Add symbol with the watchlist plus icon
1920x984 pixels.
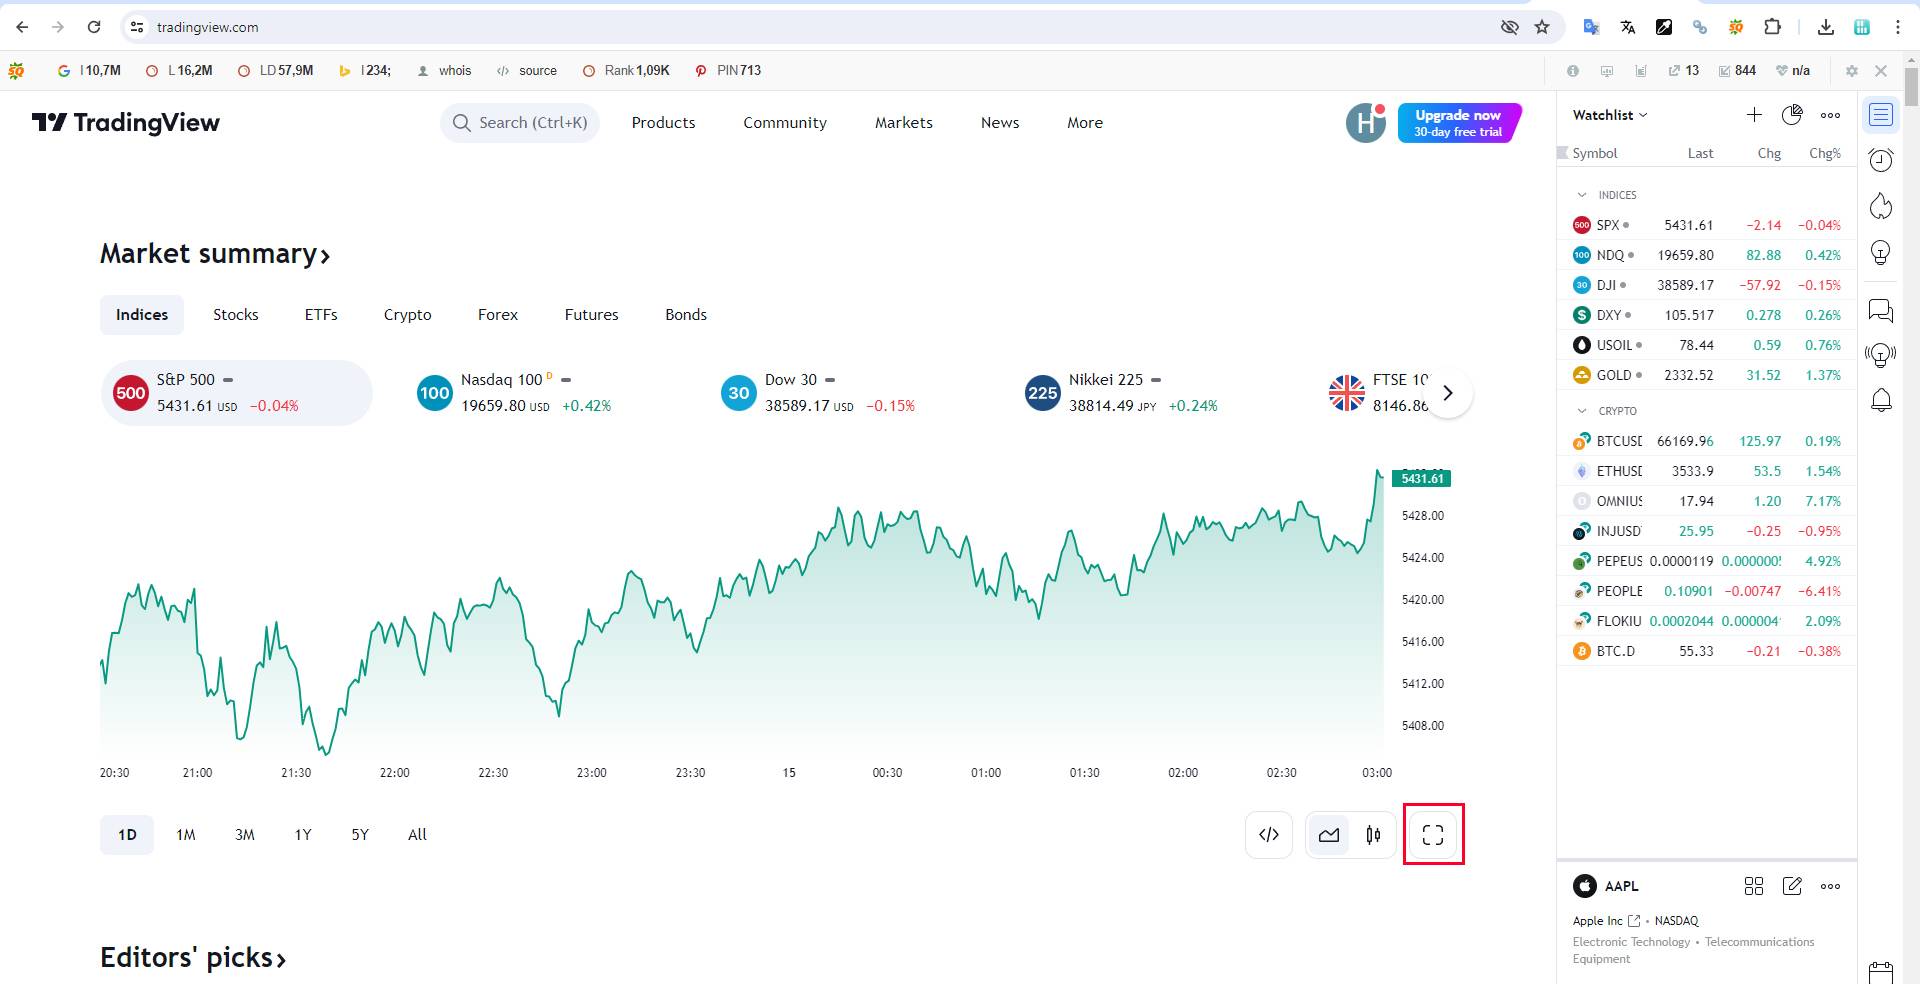1754,115
